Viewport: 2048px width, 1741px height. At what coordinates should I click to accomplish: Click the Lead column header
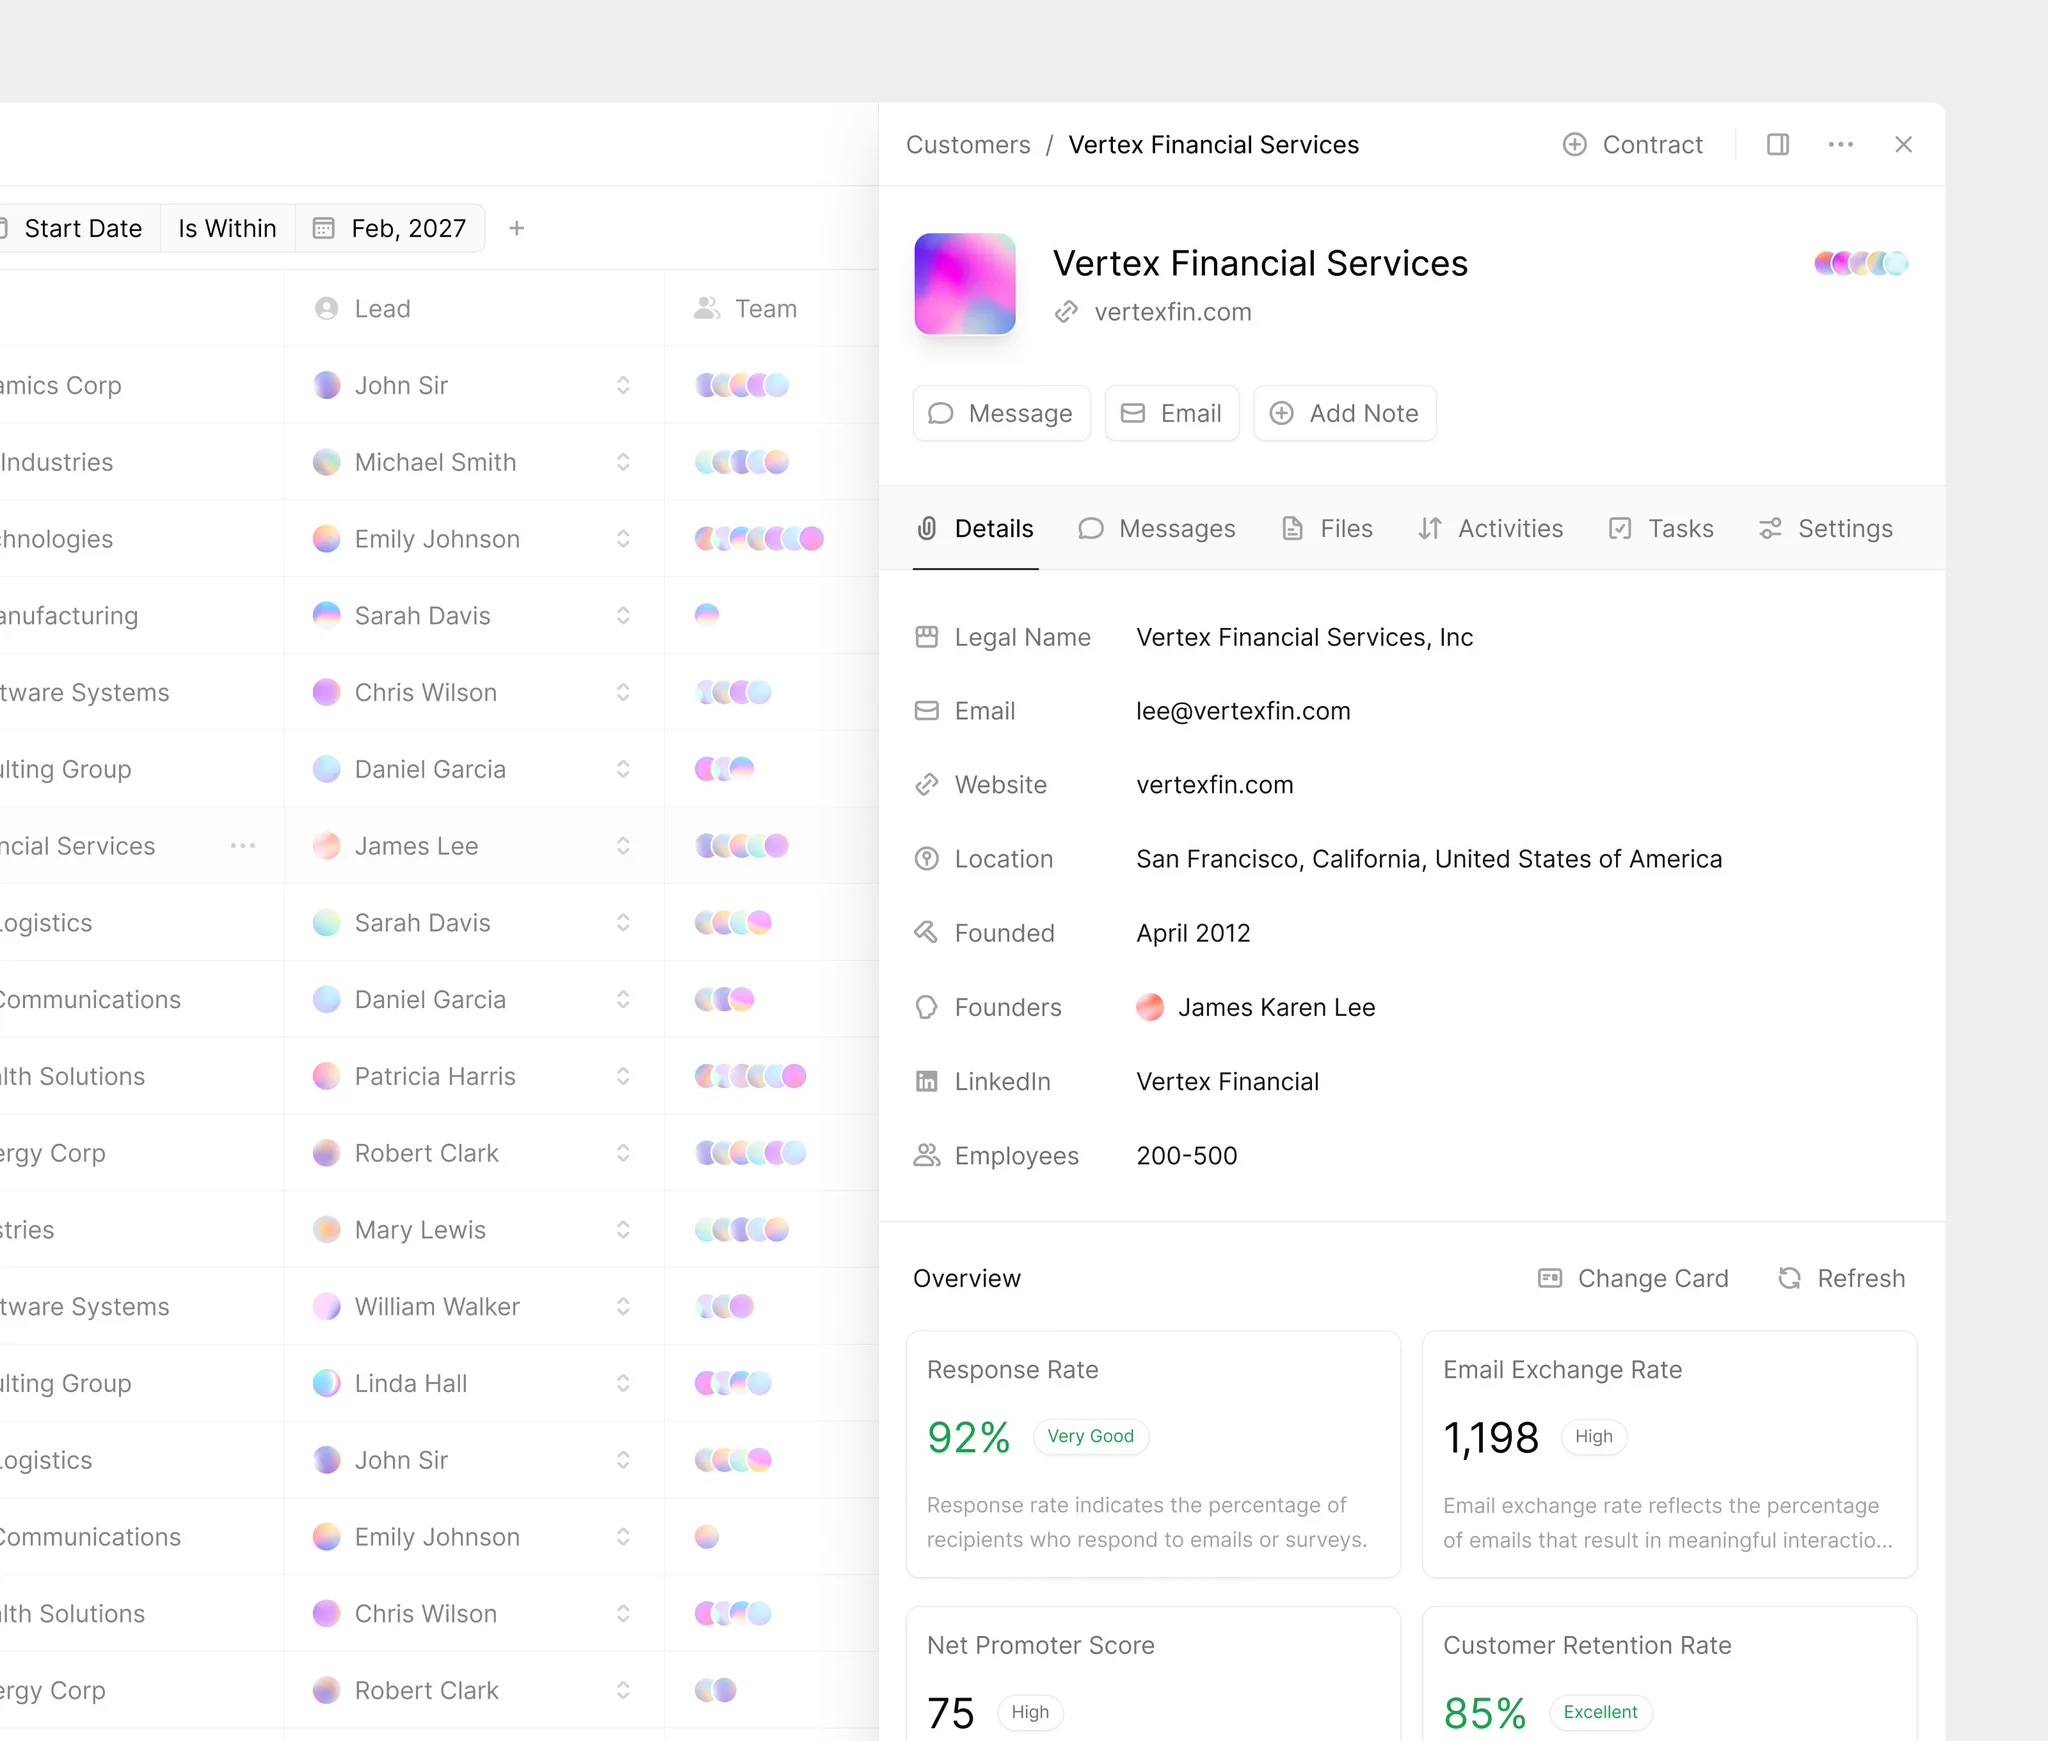(x=362, y=309)
